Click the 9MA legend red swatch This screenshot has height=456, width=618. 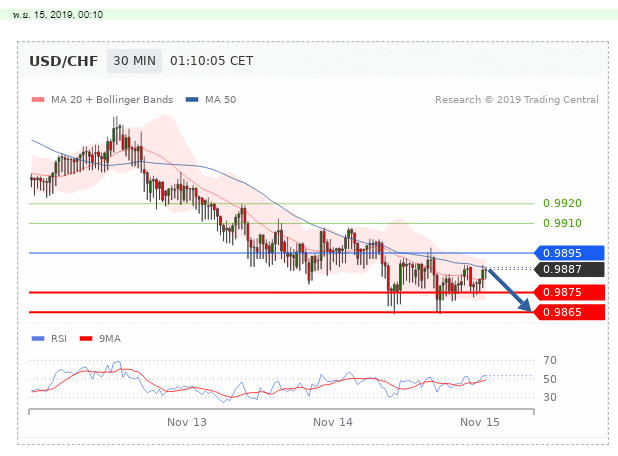click(86, 339)
